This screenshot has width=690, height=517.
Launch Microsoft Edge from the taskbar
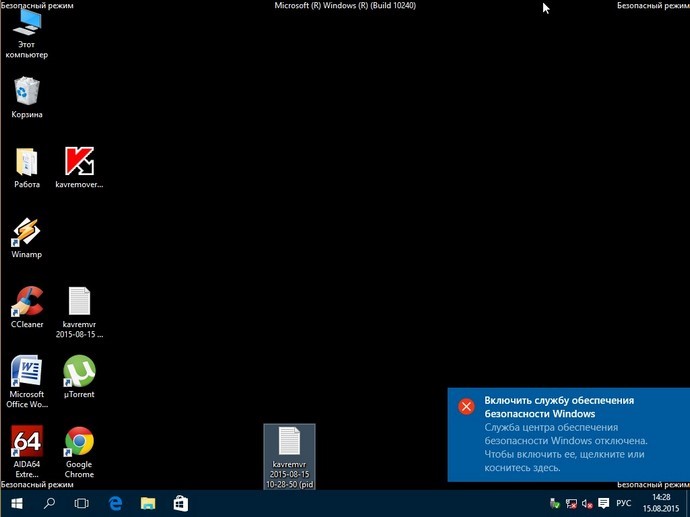[115, 503]
